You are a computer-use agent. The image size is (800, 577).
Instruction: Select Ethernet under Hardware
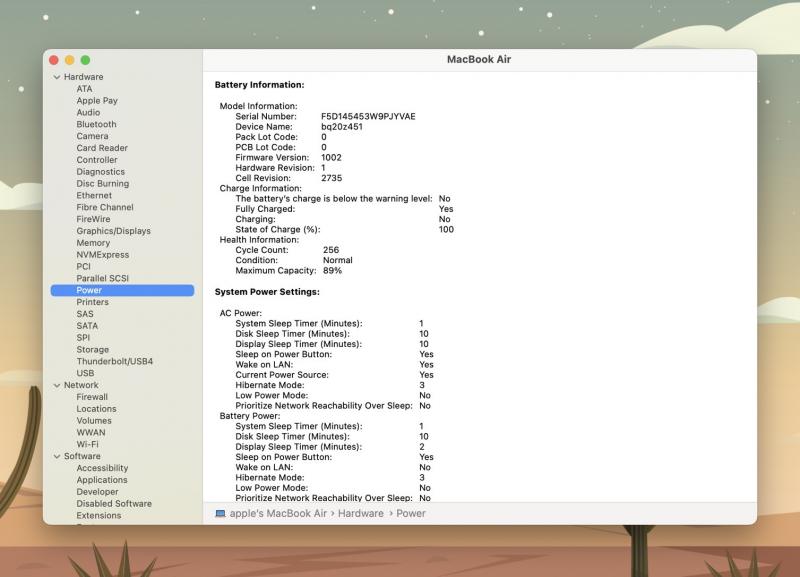94,195
